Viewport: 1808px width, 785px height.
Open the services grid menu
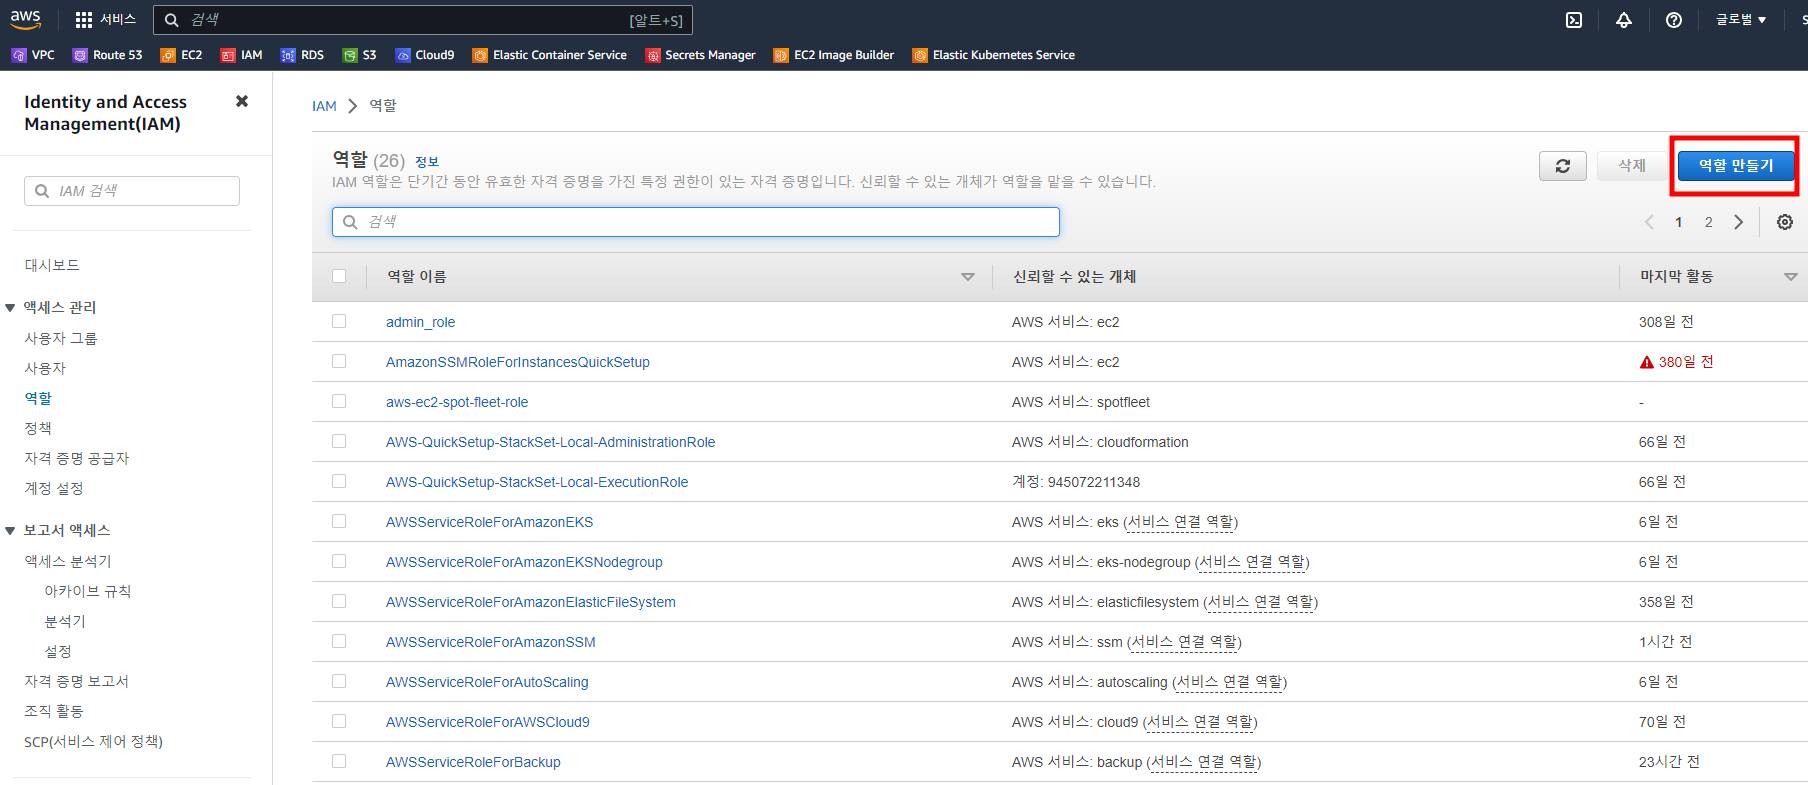pos(84,20)
